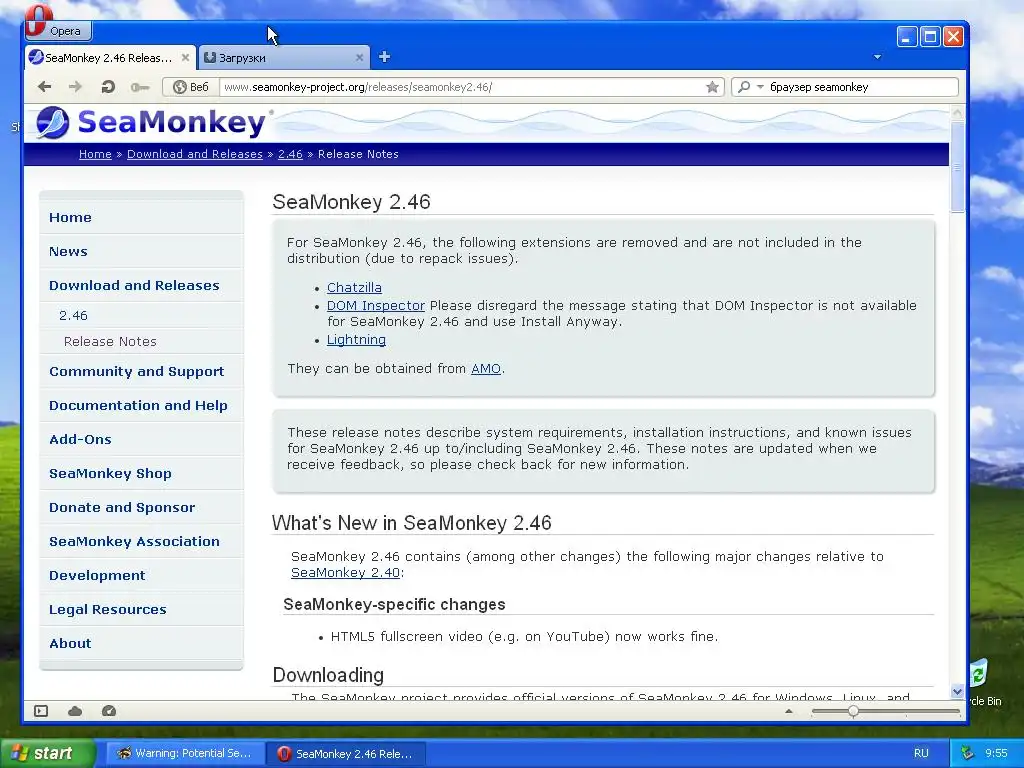The height and width of the screenshot is (768, 1024).
Task: Click the RU language indicator
Action: pos(921,754)
